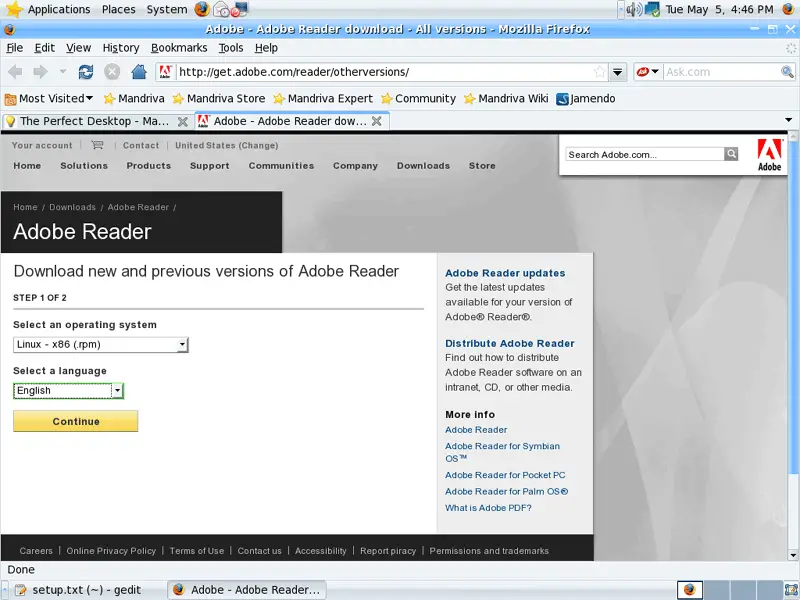The height and width of the screenshot is (600, 800).
Task: Open the System menu
Action: (x=167, y=9)
